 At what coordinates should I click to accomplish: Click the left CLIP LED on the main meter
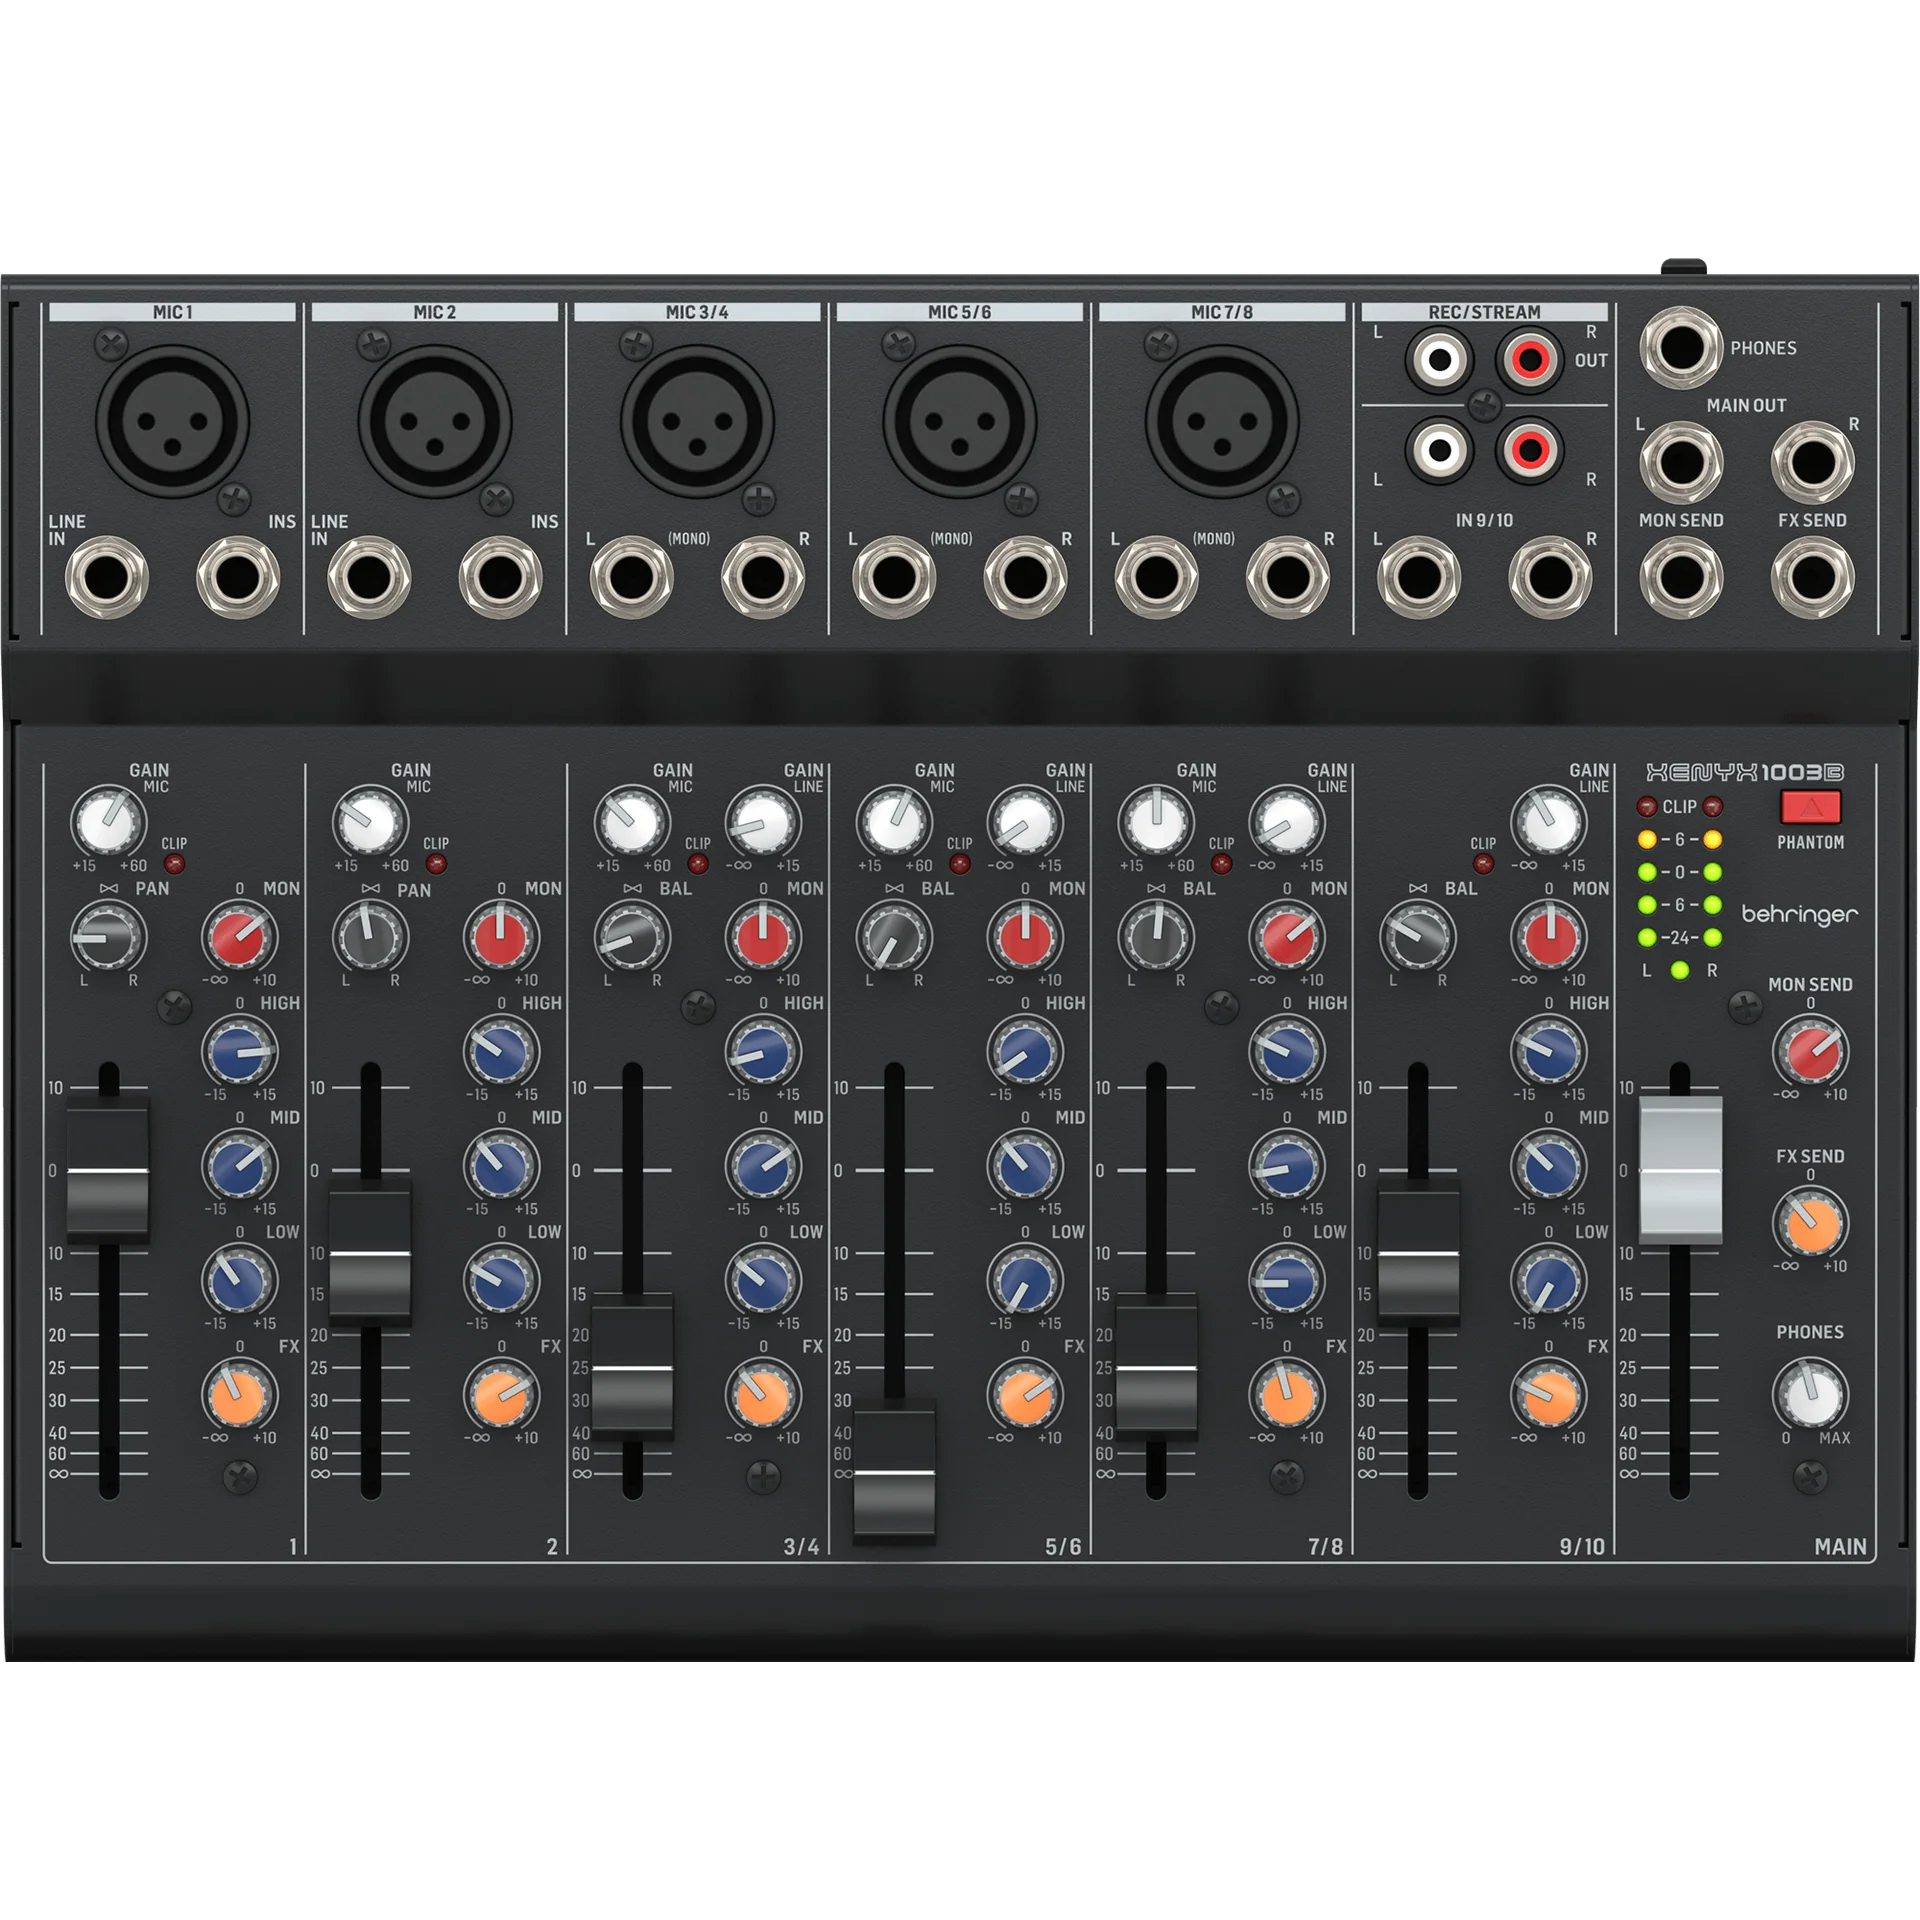click(1647, 806)
